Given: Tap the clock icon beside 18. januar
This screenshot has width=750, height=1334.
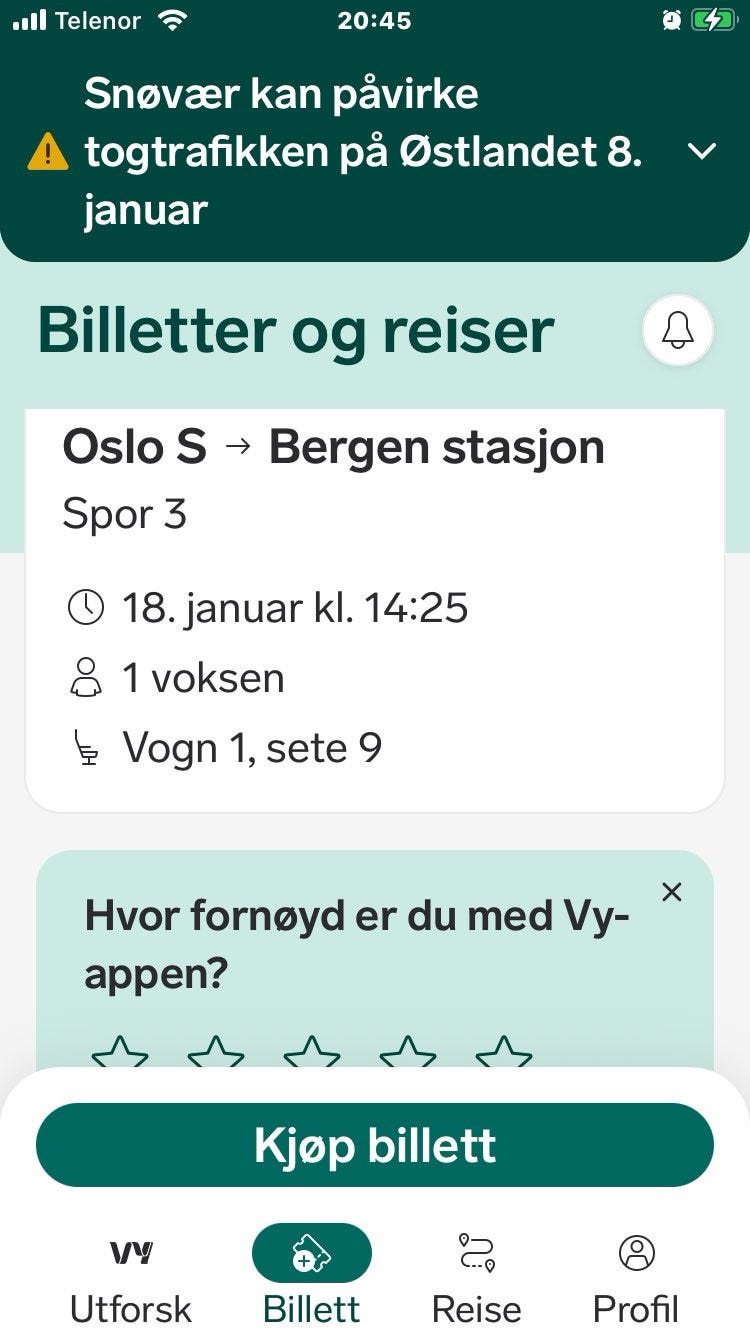Looking at the screenshot, I should click(85, 607).
